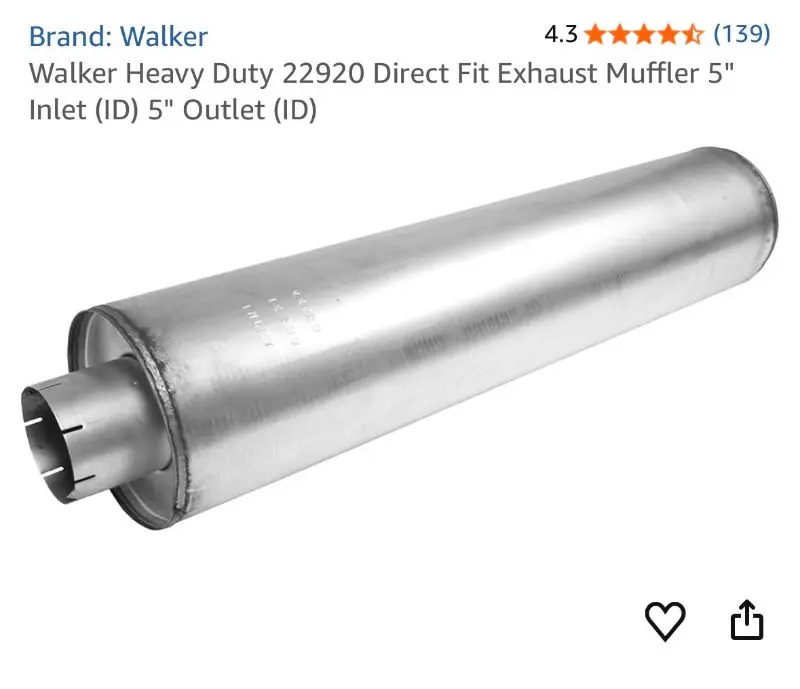
Task: Open the share icon
Action: [x=747, y=620]
